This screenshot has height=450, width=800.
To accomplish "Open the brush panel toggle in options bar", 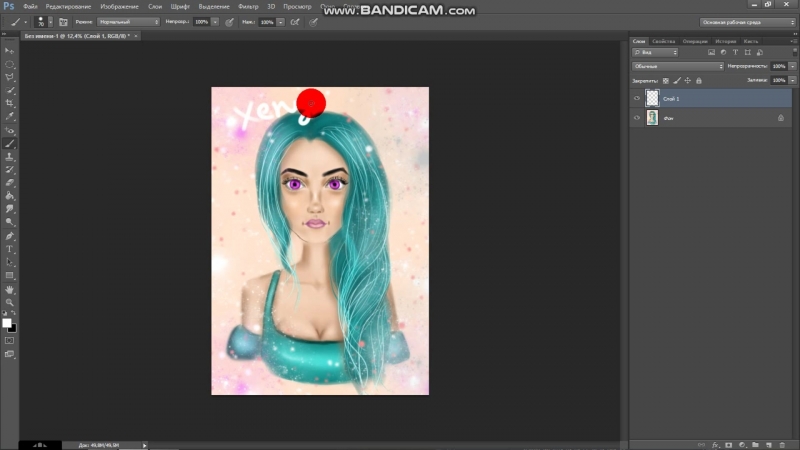I will pyautogui.click(x=63, y=22).
